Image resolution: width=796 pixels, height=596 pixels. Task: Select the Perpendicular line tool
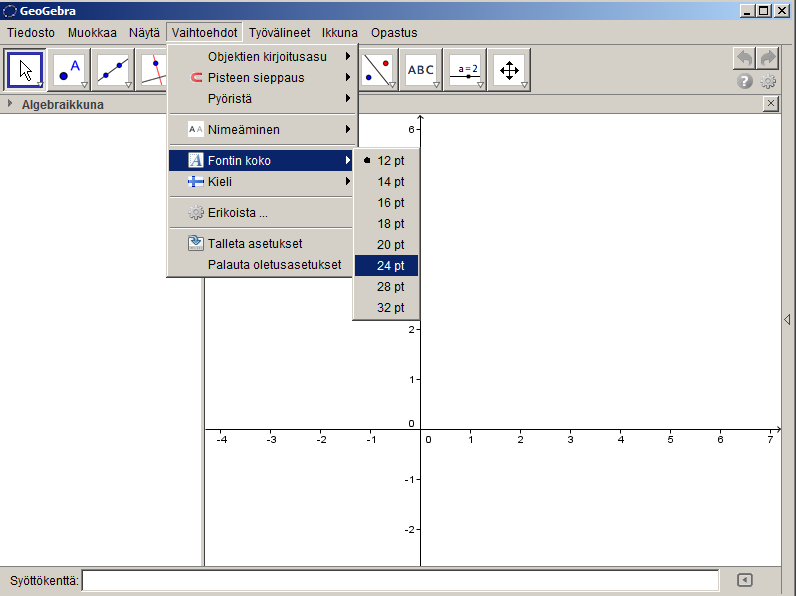pos(152,70)
